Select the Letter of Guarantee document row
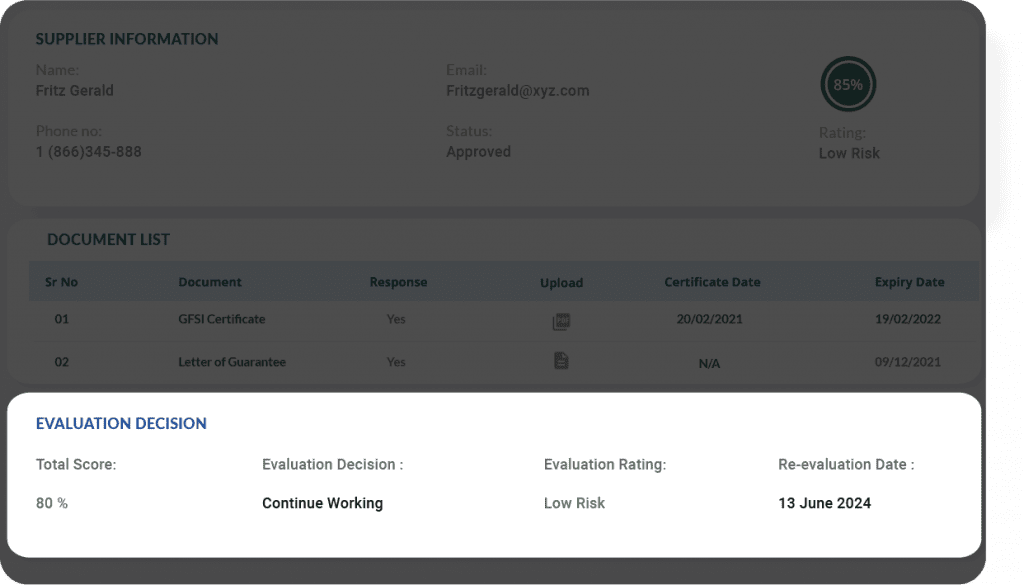 point(232,362)
